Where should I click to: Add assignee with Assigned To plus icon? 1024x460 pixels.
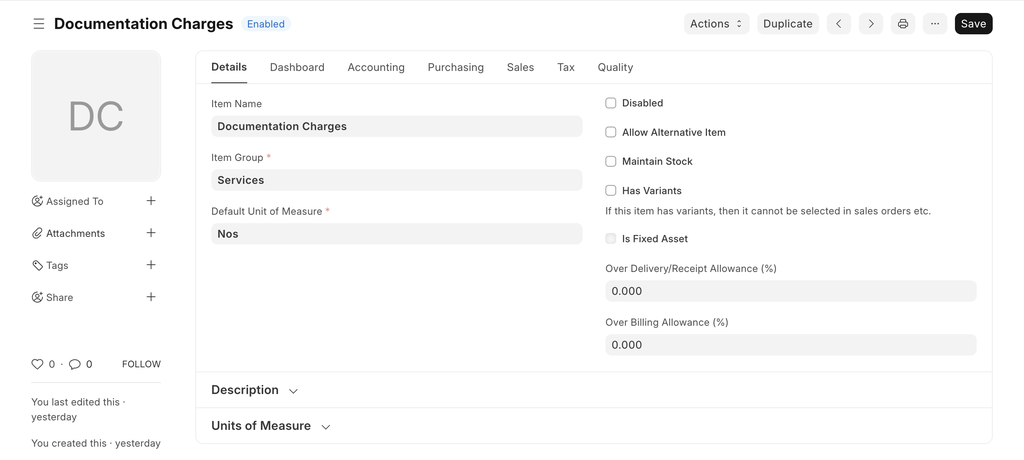(x=151, y=201)
